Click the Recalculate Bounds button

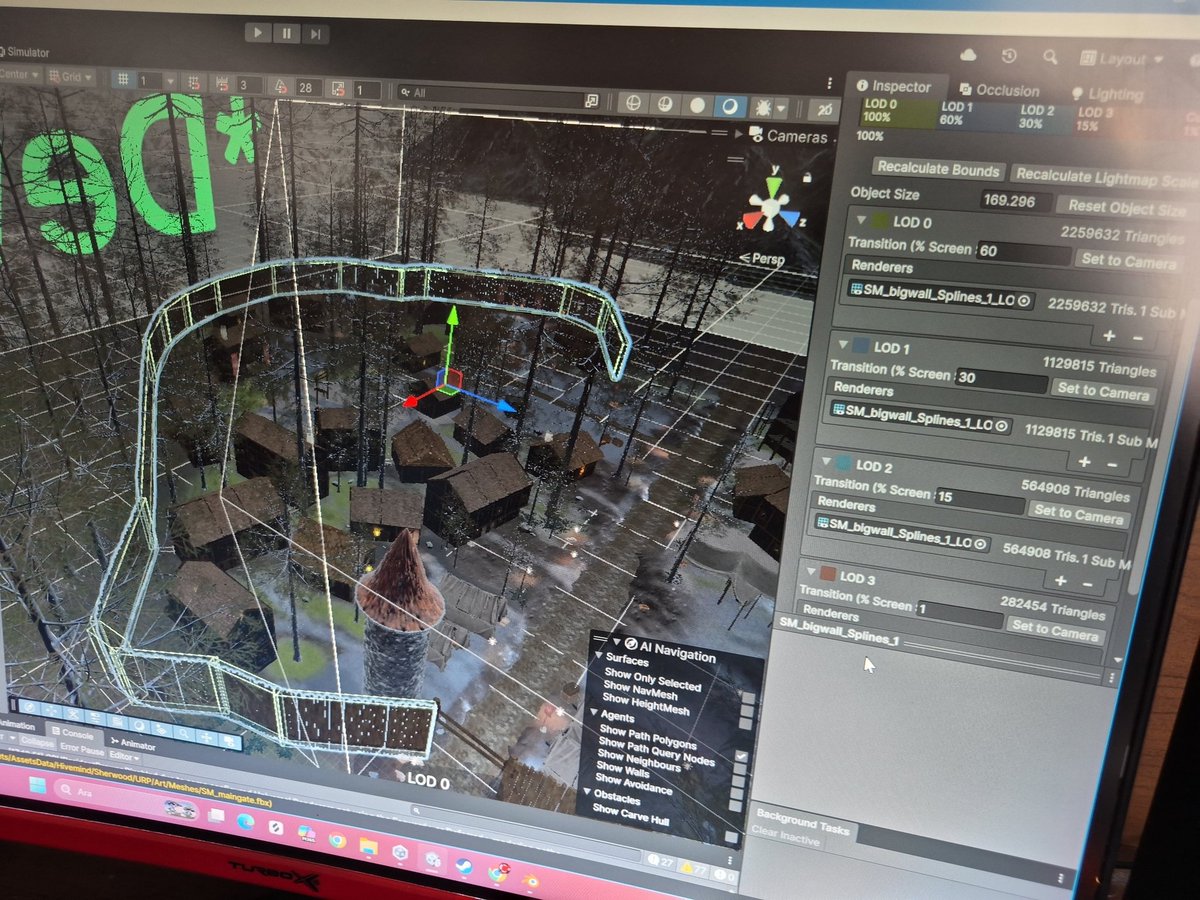pyautogui.click(x=937, y=170)
